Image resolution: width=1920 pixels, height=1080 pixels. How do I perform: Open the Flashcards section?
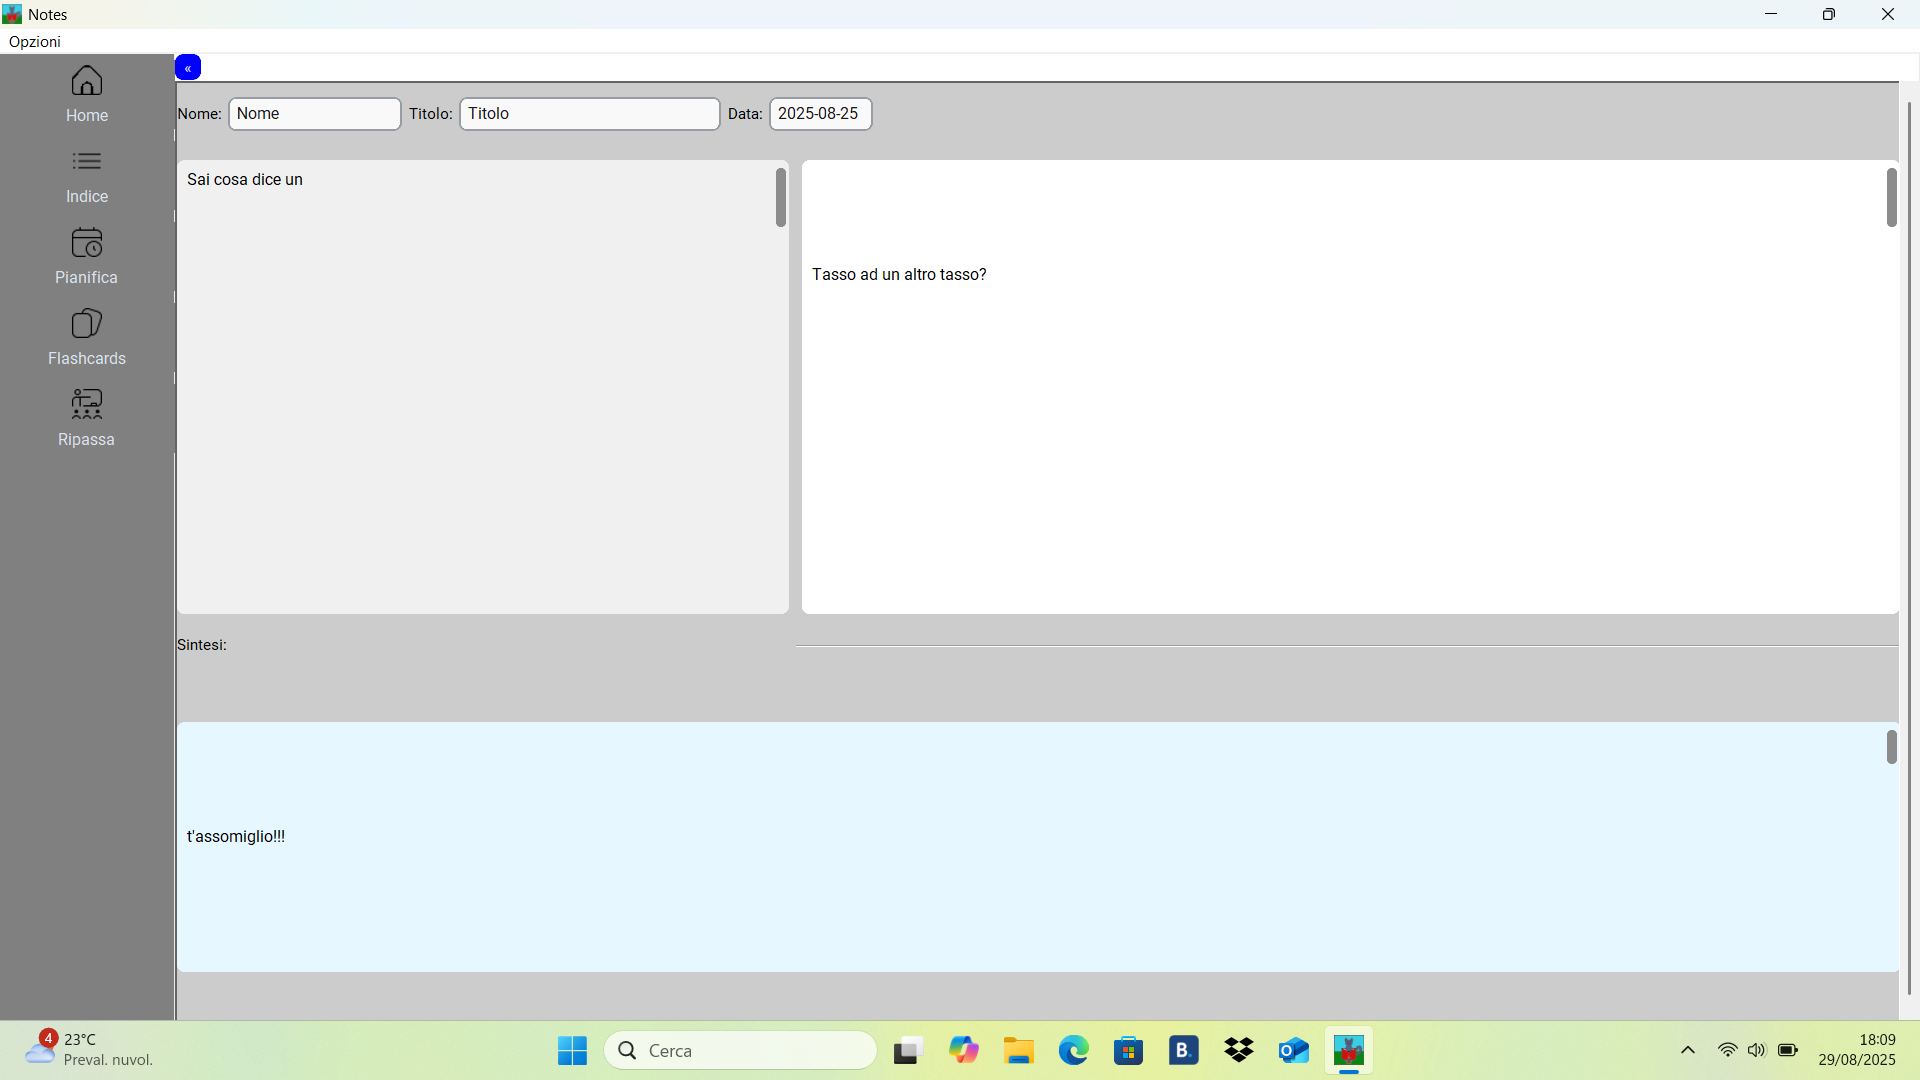[x=87, y=338]
